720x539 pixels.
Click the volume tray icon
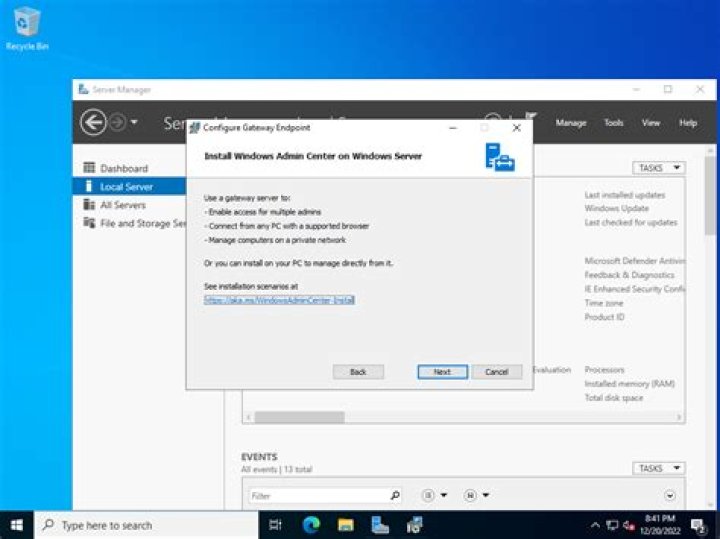pos(629,525)
